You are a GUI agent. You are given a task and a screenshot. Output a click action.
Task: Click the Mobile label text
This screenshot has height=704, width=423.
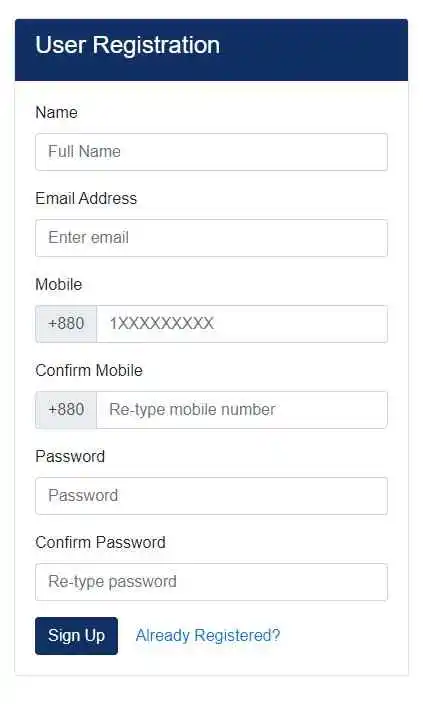click(59, 285)
